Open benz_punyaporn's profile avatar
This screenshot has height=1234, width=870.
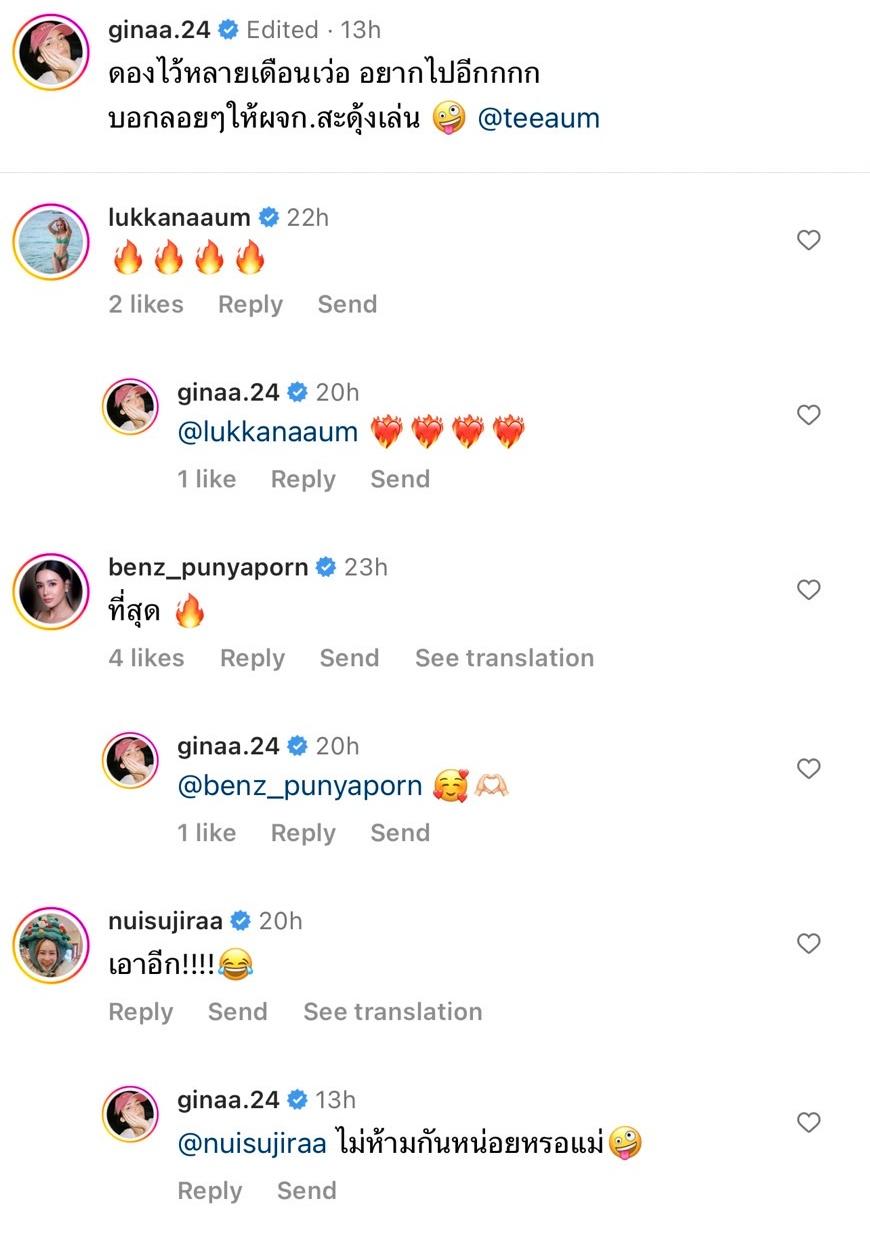[x=51, y=591]
